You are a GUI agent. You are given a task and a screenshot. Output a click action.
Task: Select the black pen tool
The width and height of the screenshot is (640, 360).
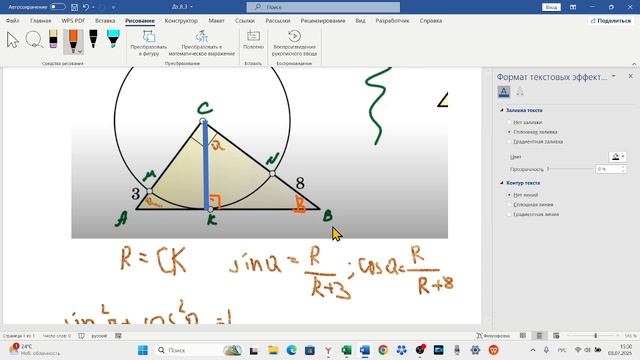tap(93, 39)
